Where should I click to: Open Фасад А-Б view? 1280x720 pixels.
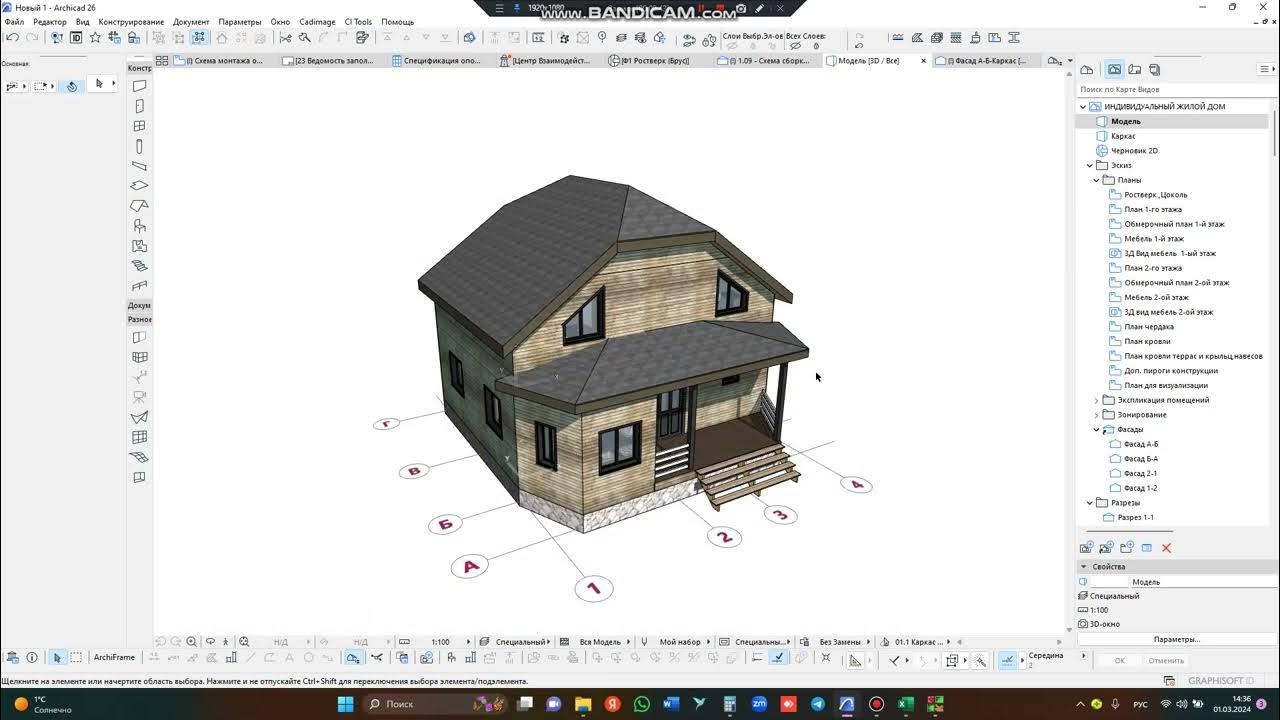pos(1141,444)
